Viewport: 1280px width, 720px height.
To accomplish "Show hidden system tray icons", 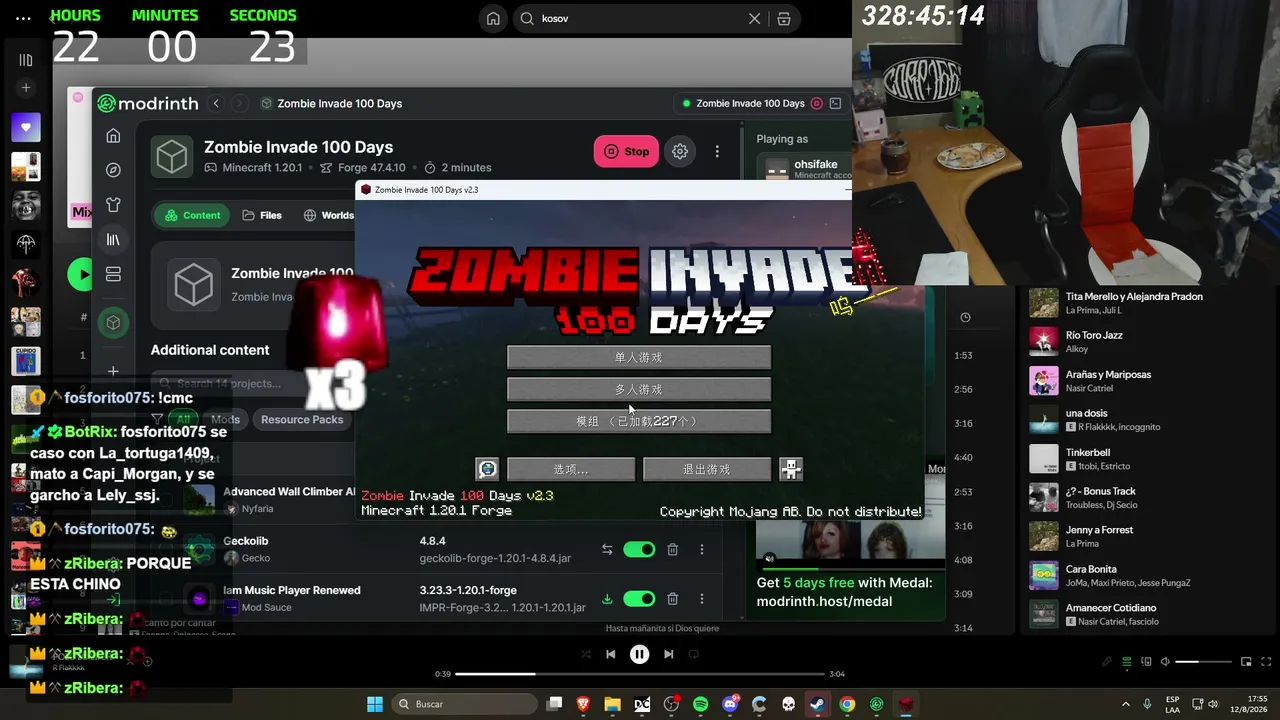I will coord(1125,704).
